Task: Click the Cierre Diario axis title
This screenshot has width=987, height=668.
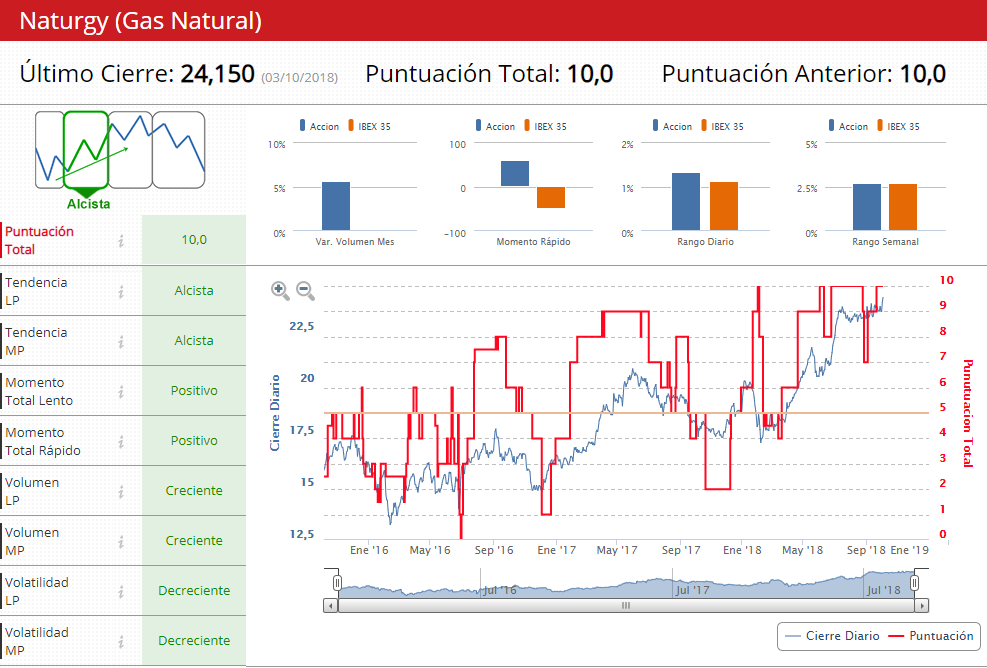Action: (274, 413)
